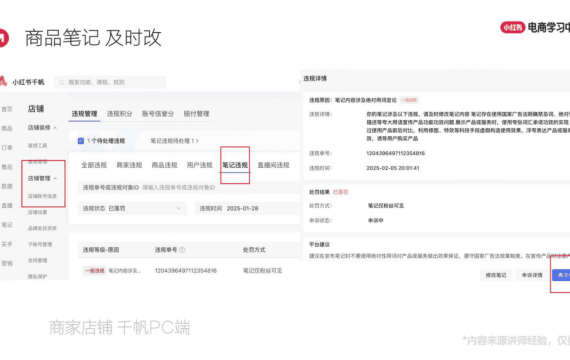Open 店铺账号信息 in the sidebar
The image size is (570, 360).
click(42, 196)
